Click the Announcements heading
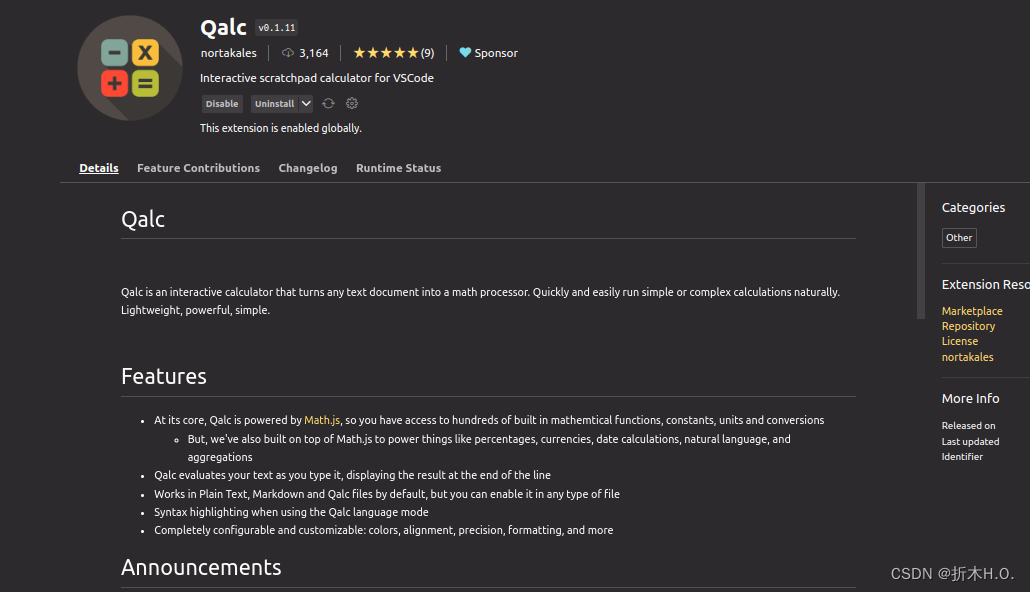 click(x=201, y=567)
